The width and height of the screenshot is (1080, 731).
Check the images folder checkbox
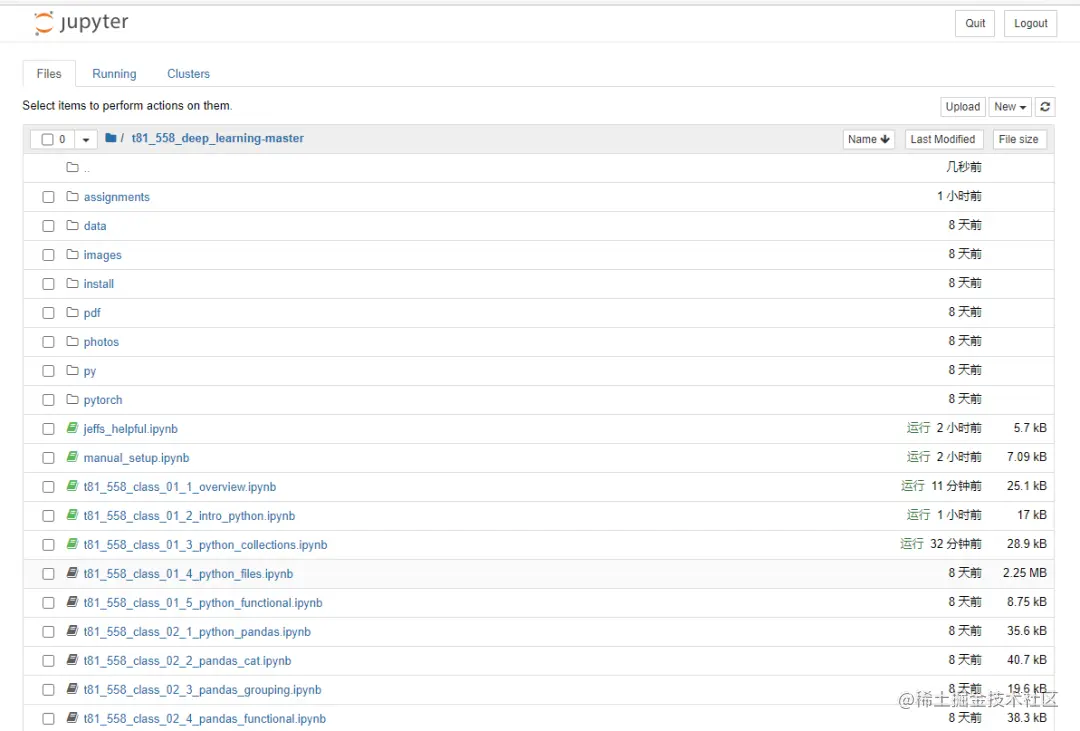click(48, 255)
